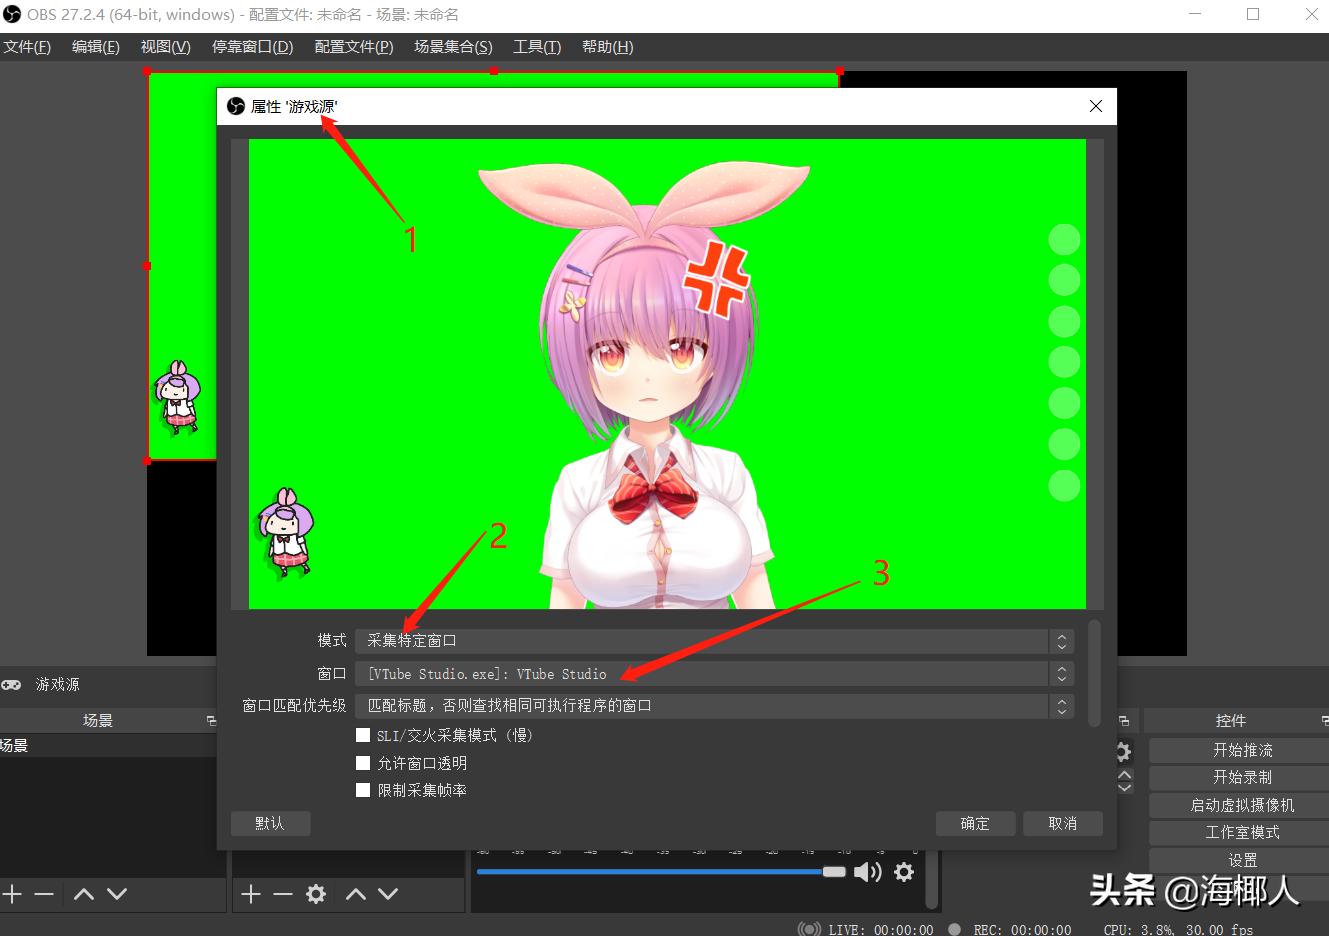Viewport: 1329px width, 936px height.
Task: Enable SLI/交火采集模式 checkbox
Action: point(363,735)
